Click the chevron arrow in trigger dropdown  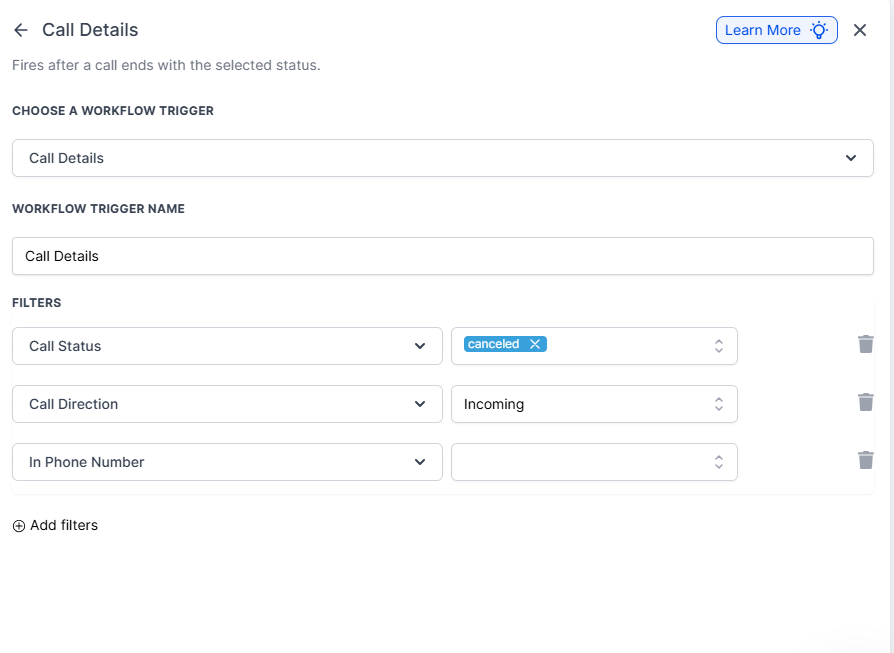pyautogui.click(x=851, y=158)
